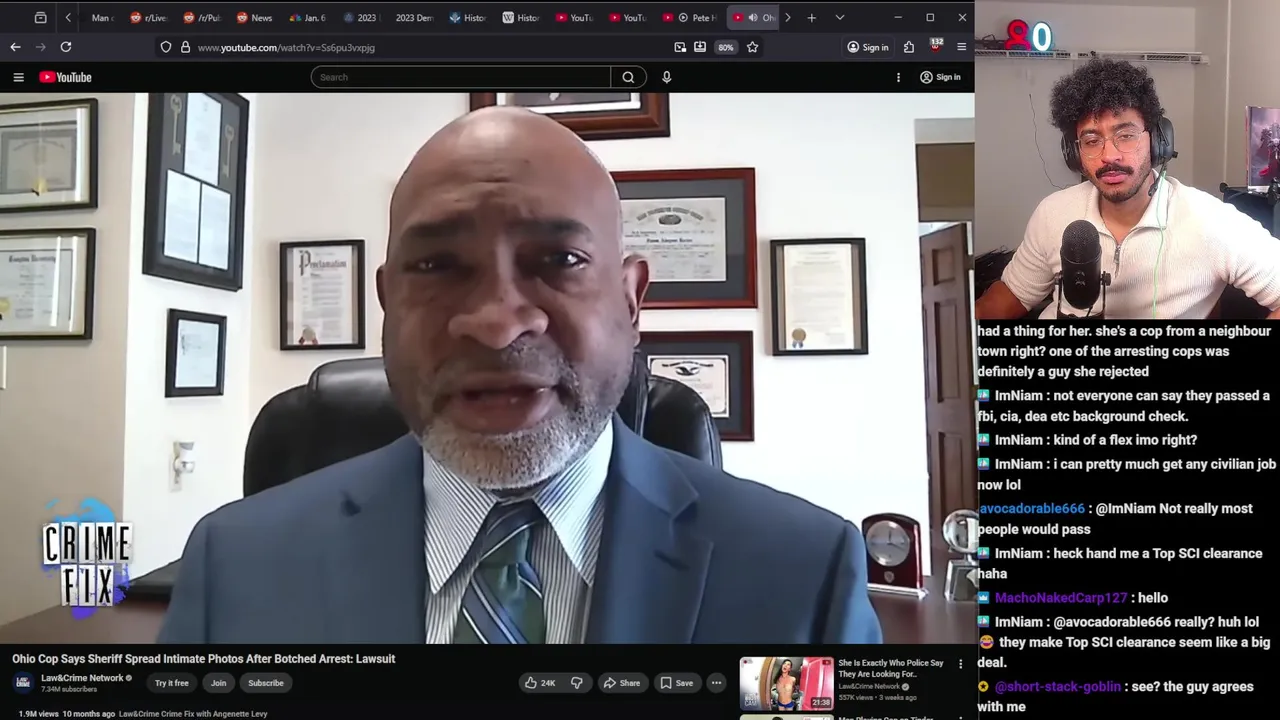Open the suggested video thumbnail 21:38
The width and height of the screenshot is (1280, 720).
[x=786, y=683]
